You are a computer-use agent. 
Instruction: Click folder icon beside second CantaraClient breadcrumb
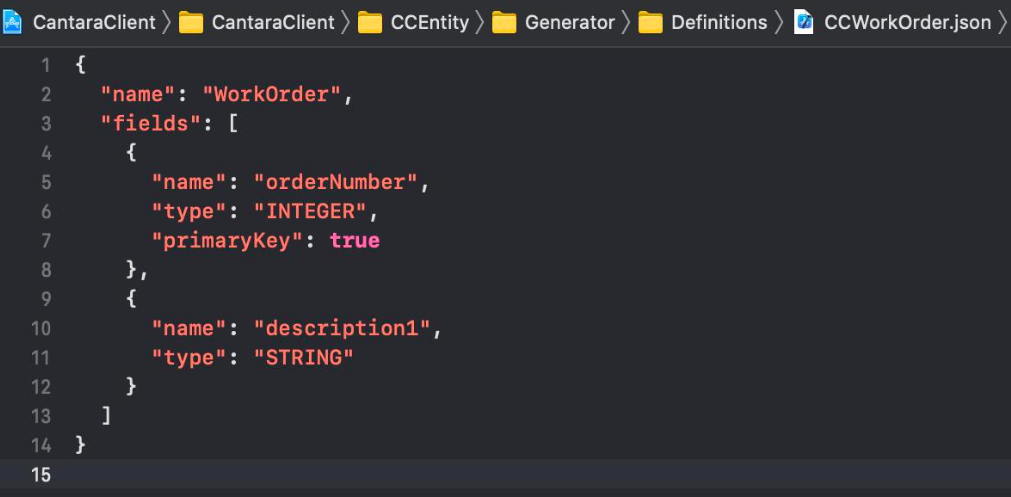coord(191,22)
